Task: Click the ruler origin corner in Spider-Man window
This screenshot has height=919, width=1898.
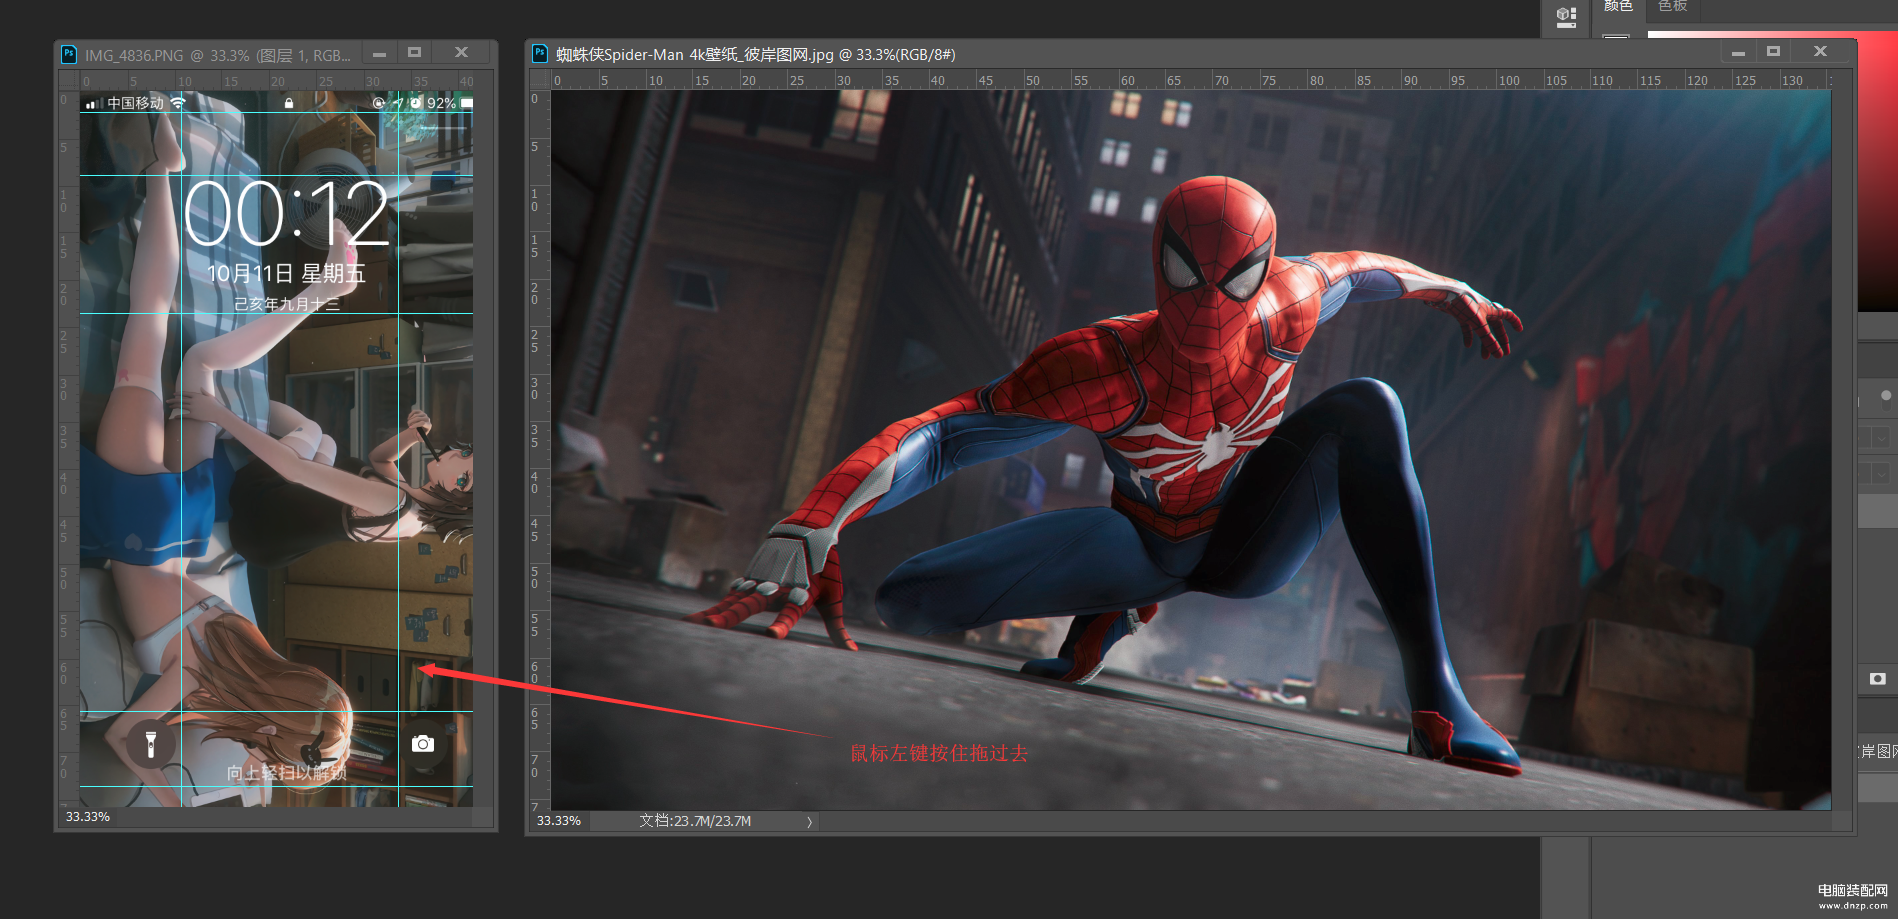Action: pos(540,80)
